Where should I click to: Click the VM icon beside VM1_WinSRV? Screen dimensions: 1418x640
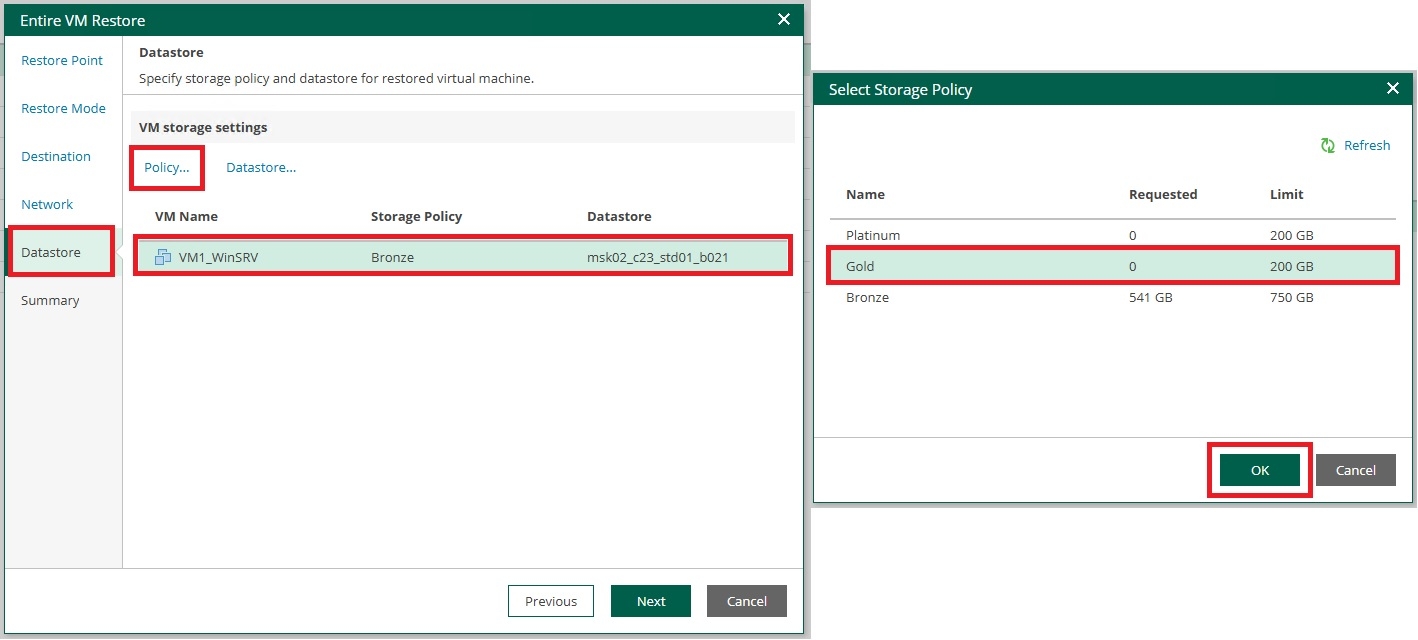point(163,257)
